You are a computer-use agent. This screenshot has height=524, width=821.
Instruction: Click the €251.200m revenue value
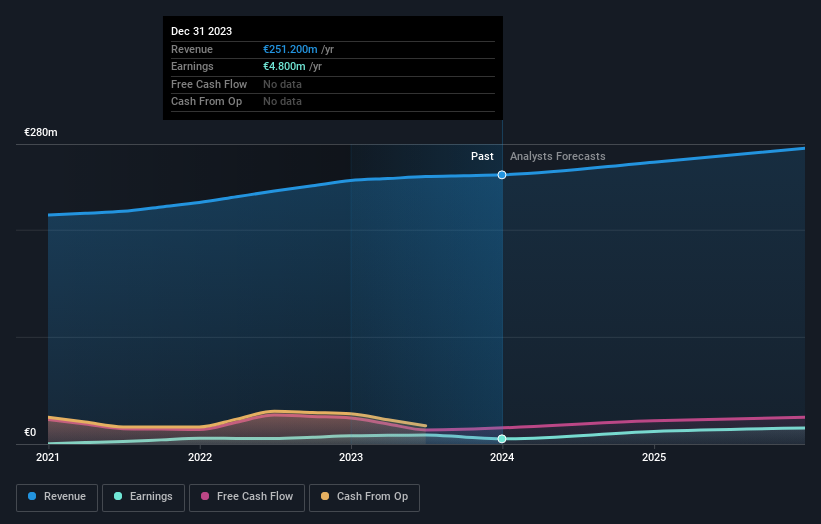click(x=290, y=49)
